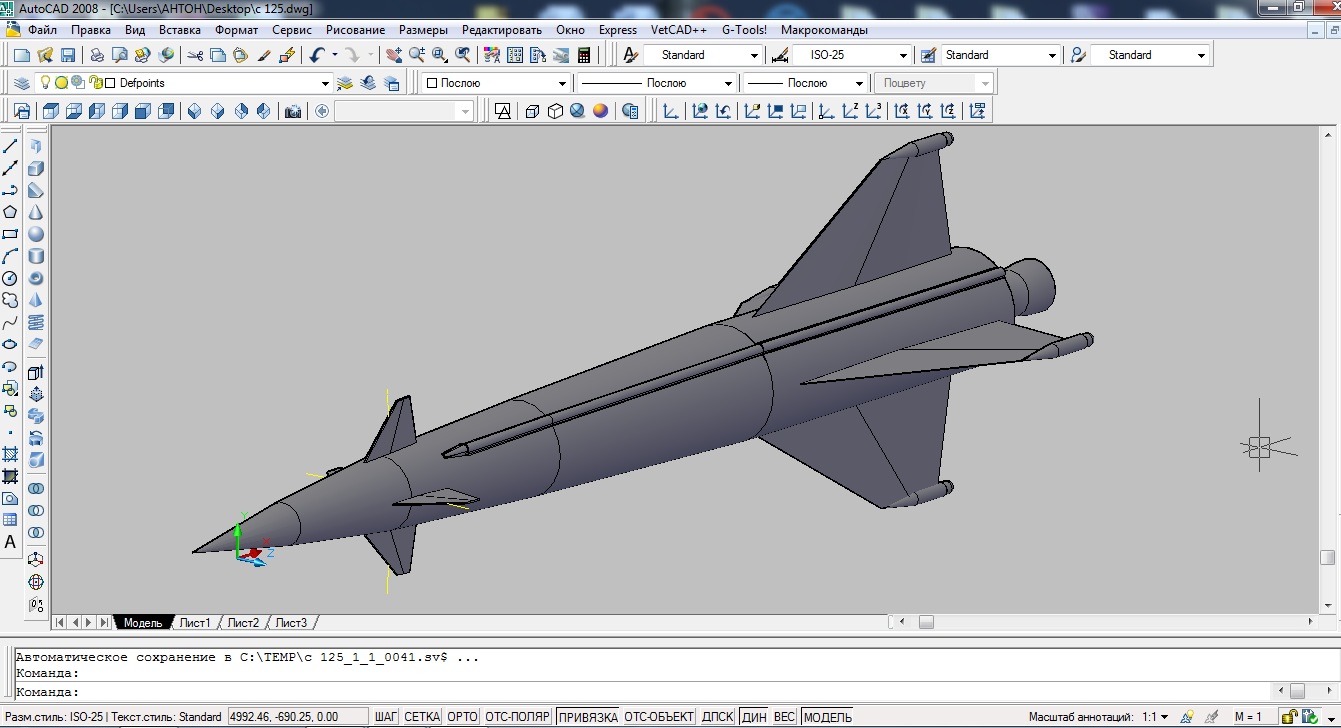Toggle ВЕС lineweight display

(785, 717)
